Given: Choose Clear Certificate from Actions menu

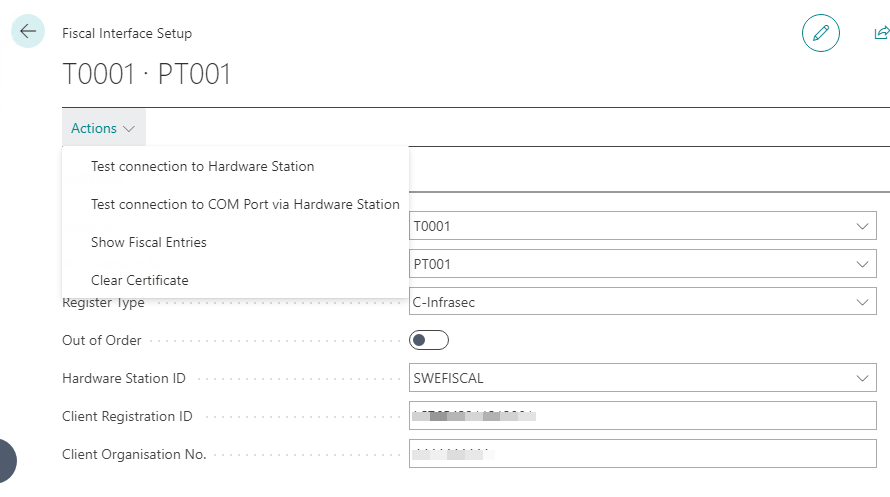Looking at the screenshot, I should (139, 280).
